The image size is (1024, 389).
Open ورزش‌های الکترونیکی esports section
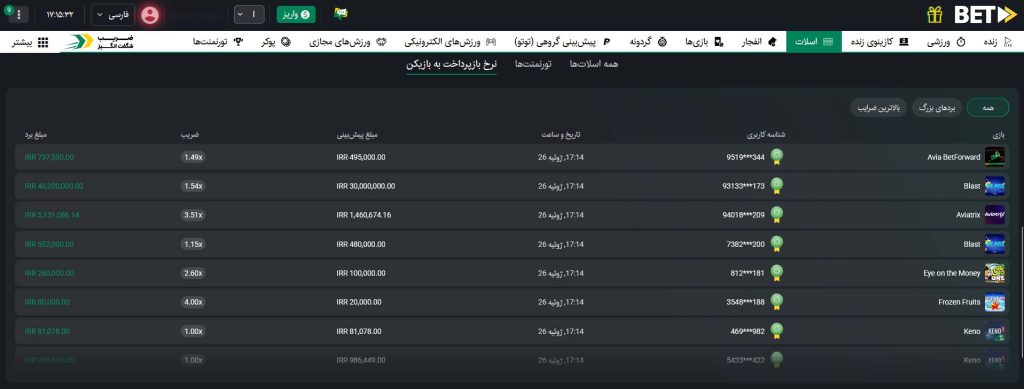coord(451,42)
